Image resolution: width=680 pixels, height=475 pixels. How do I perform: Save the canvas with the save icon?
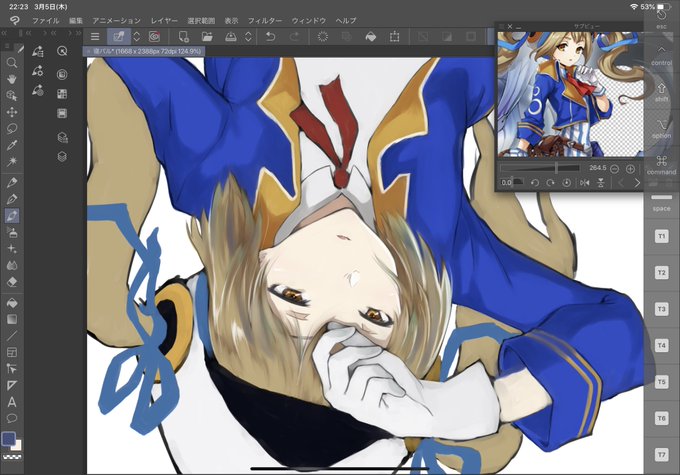tap(231, 36)
